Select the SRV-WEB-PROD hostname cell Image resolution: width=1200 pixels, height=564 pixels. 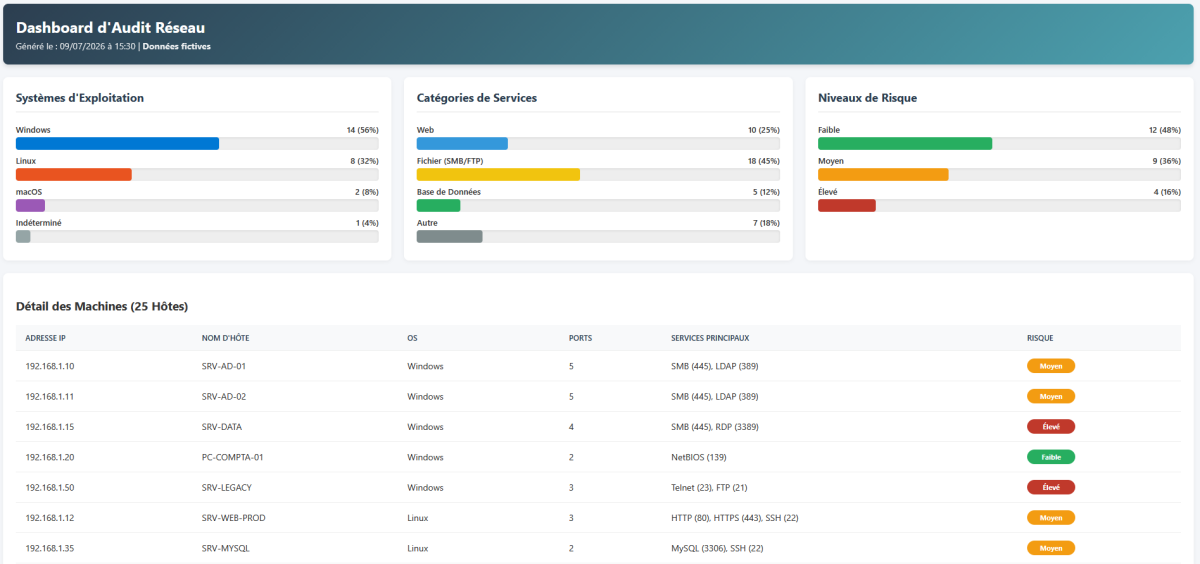pos(233,518)
